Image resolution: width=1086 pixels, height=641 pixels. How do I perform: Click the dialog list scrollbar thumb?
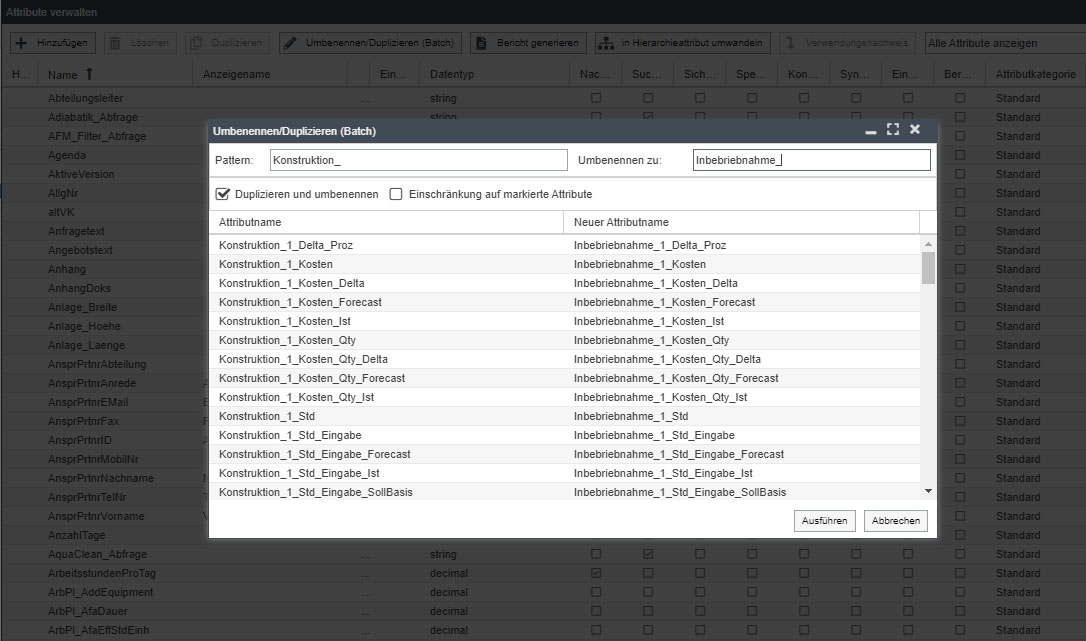928,268
